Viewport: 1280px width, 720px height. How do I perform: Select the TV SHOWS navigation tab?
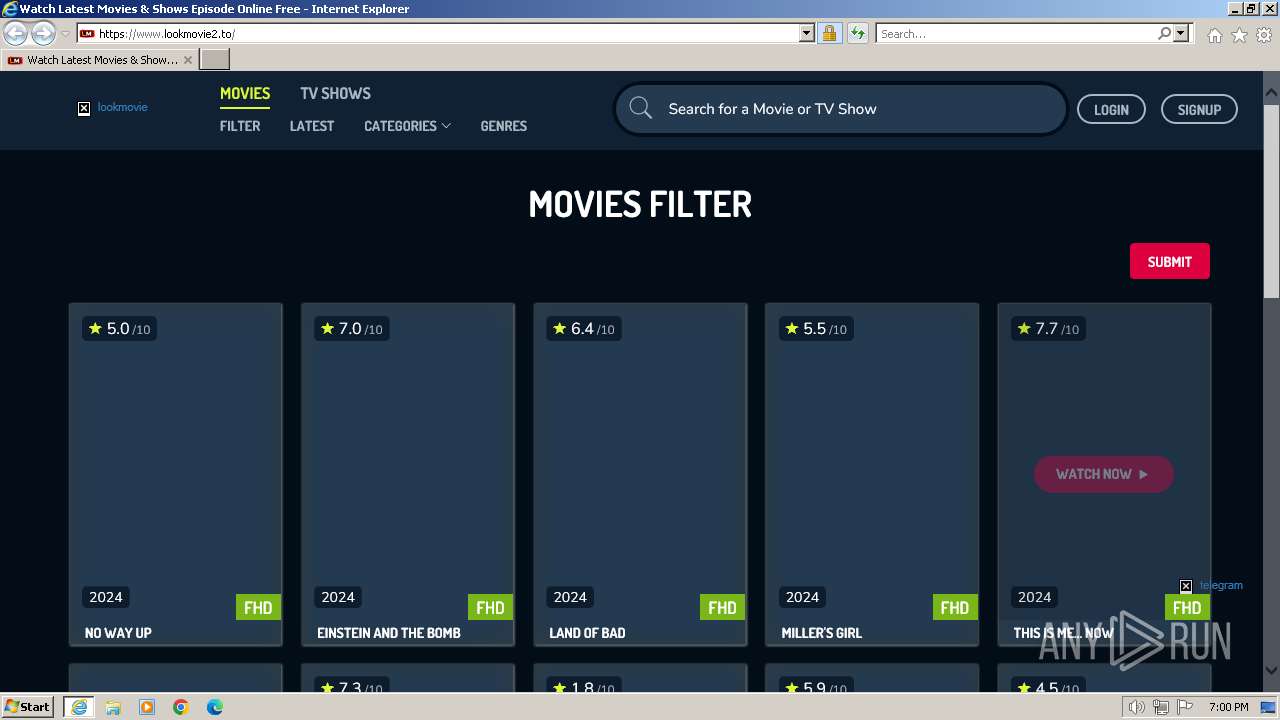[x=335, y=93]
